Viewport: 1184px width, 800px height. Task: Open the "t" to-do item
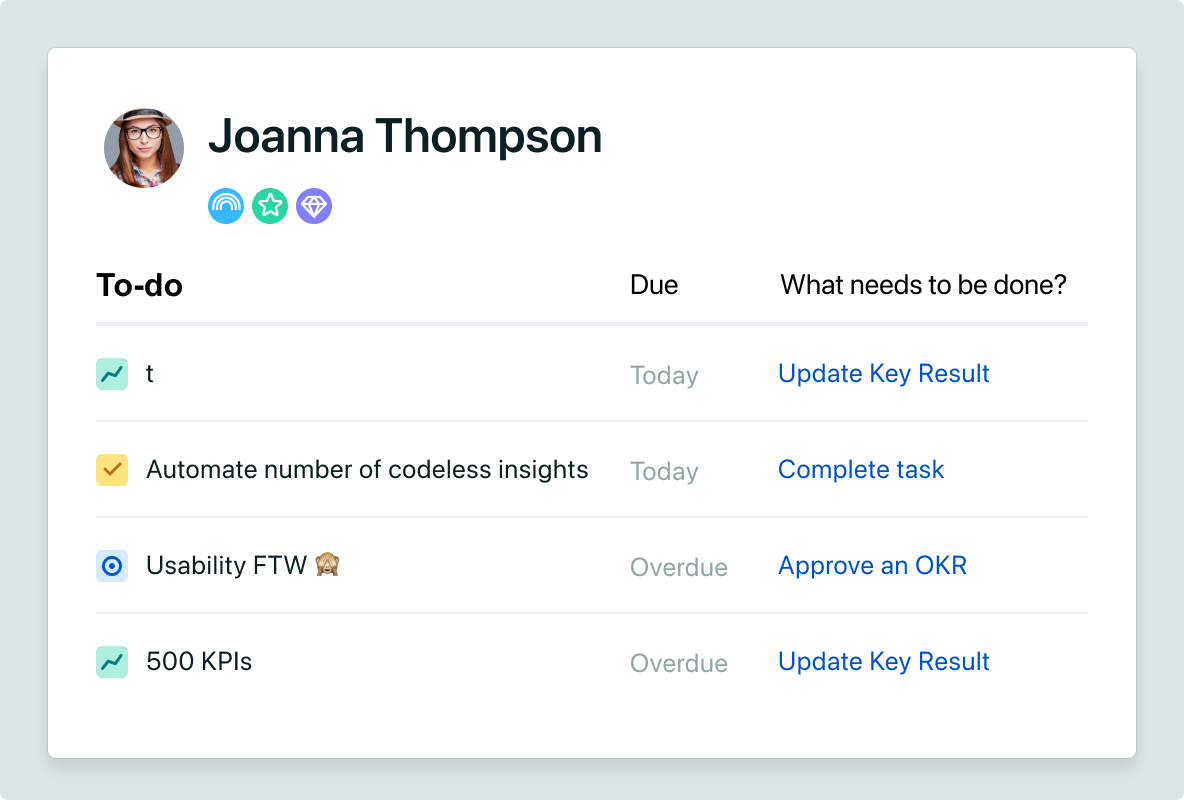[x=150, y=374]
